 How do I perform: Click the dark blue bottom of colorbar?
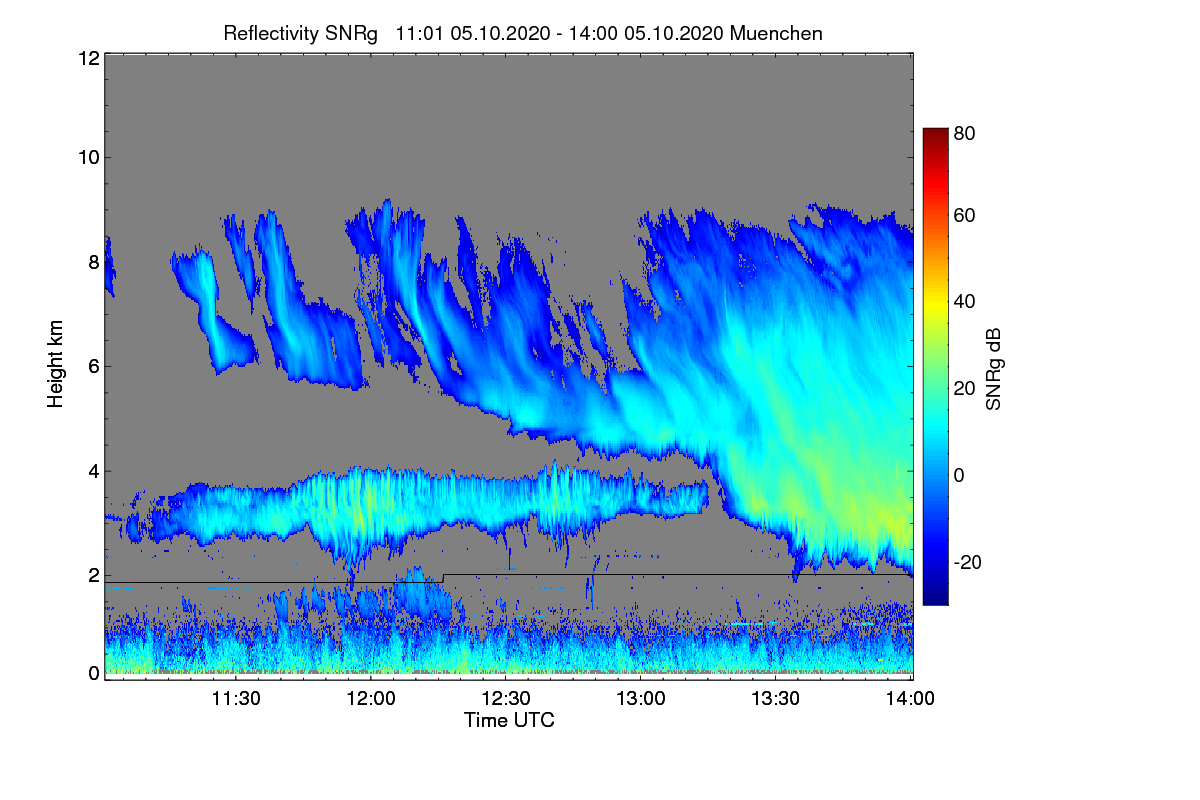(934, 598)
